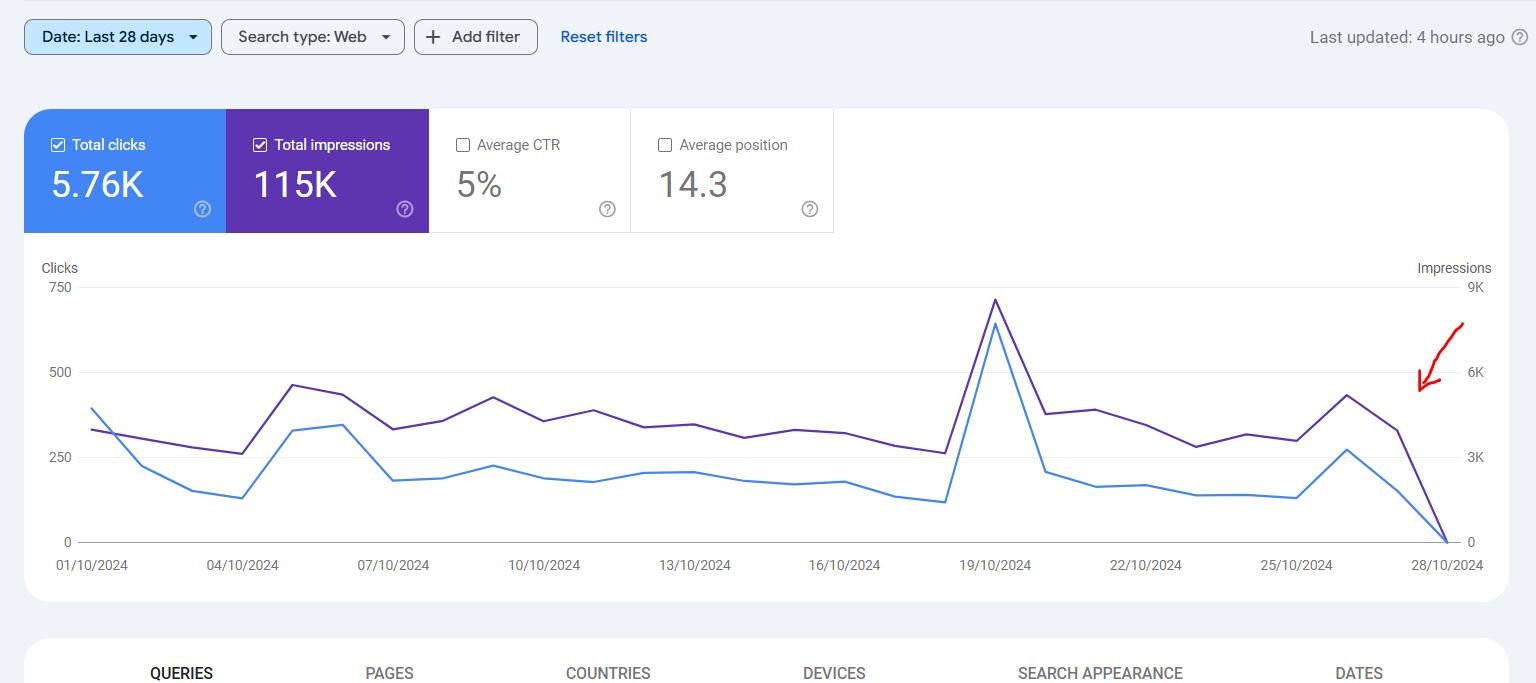
Task: Click the Add filter button
Action: pos(476,37)
